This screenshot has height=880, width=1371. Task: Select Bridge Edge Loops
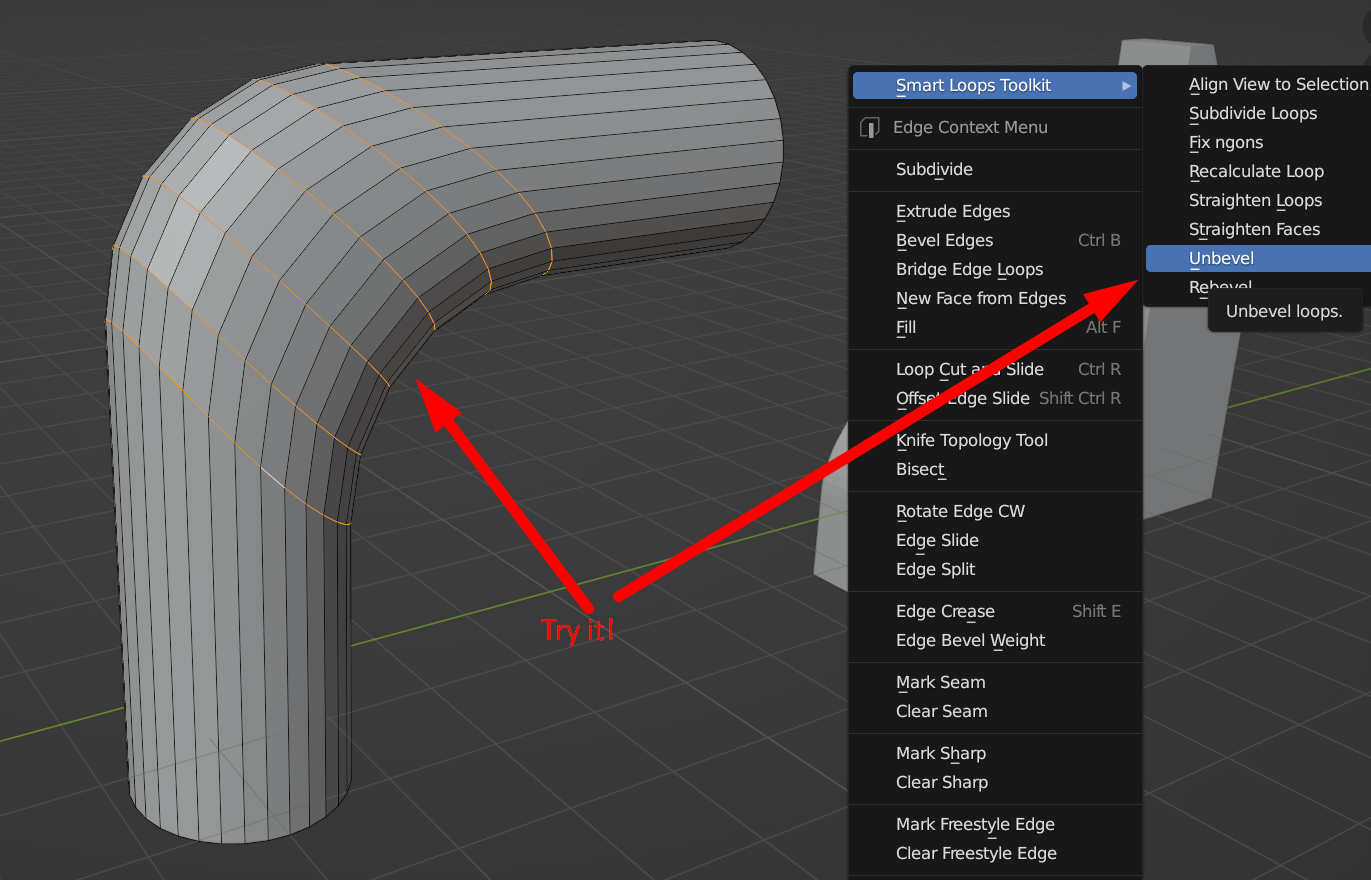(x=969, y=269)
